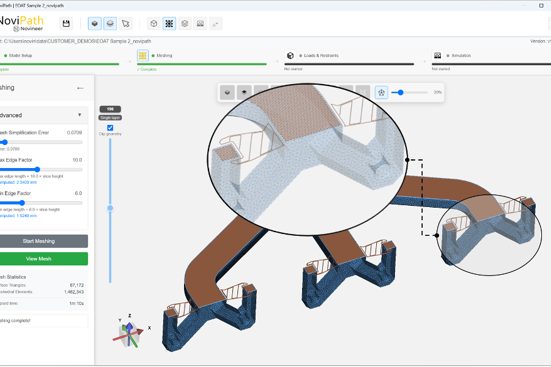This screenshot has height=367, width=551.
Task: Click the tetrahedral elements count 1,462,343
Action: [x=74, y=292]
